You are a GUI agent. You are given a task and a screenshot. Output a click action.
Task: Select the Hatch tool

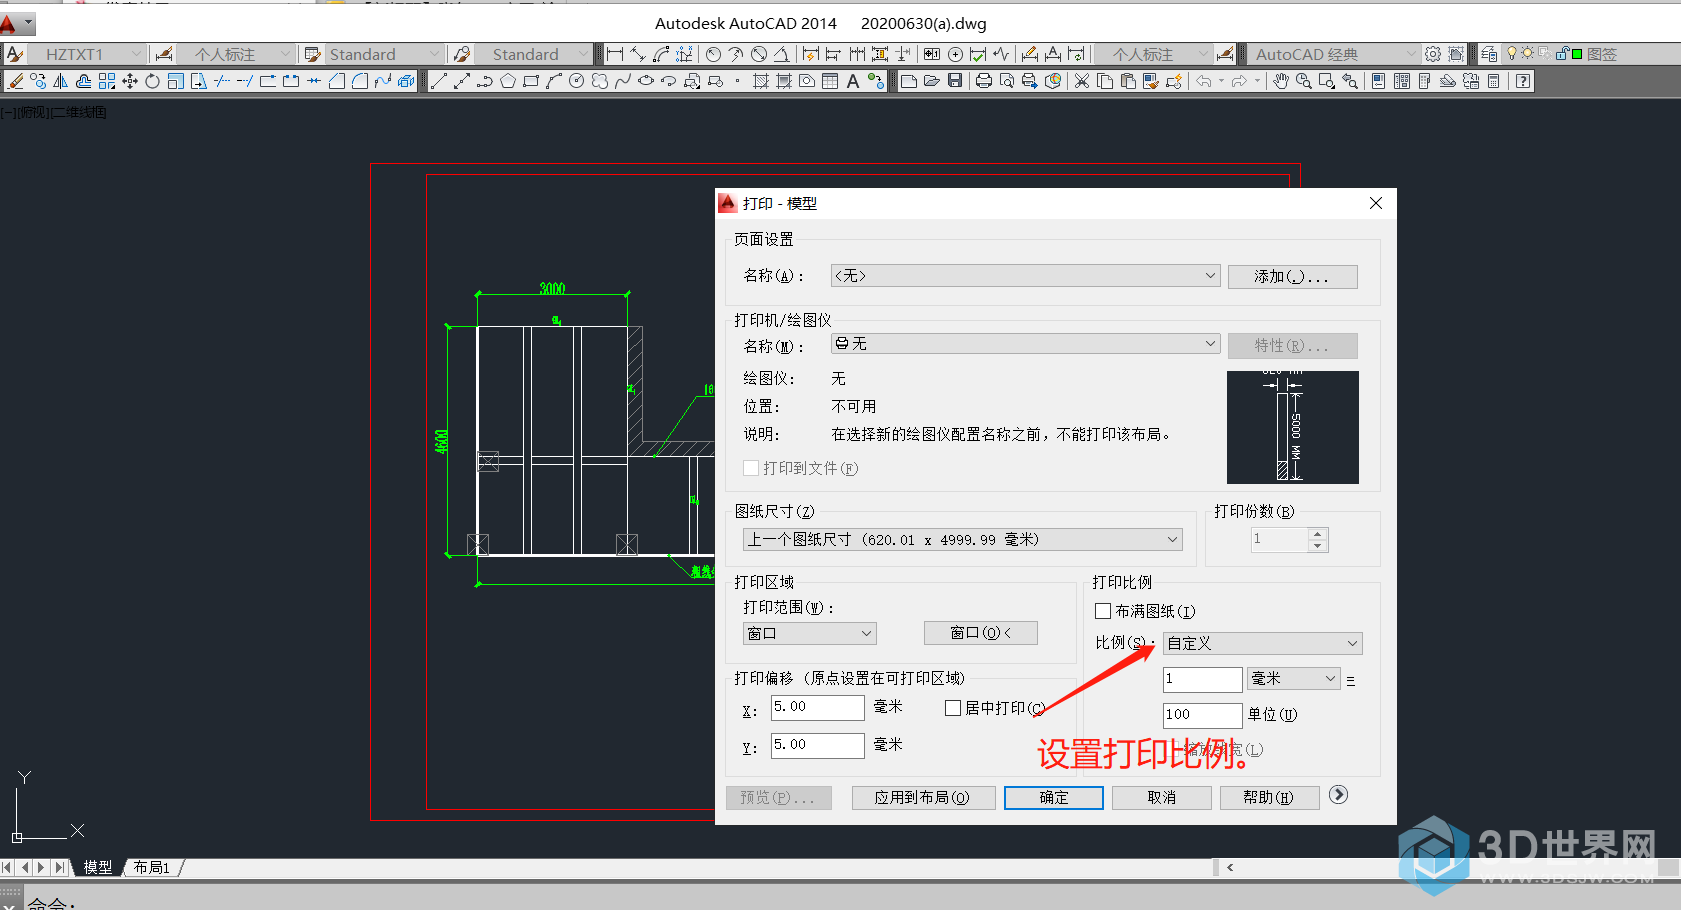tap(761, 81)
